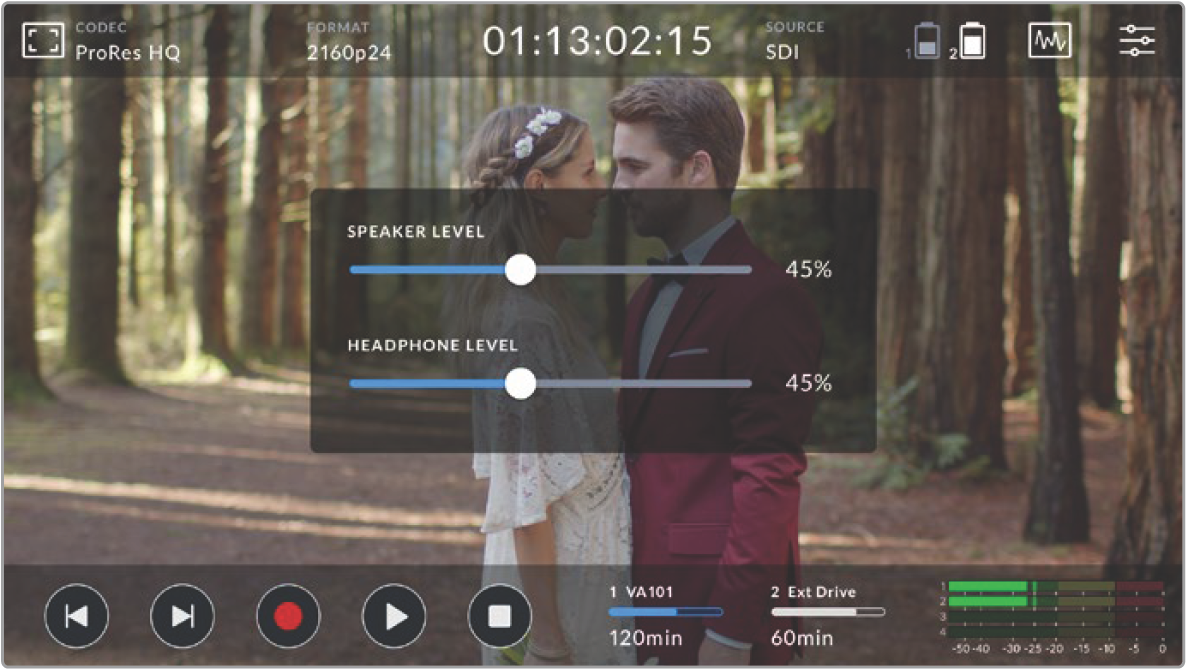Image resolution: width=1187 pixels, height=670 pixels.
Task: Open the settings sliders menu icon
Action: click(x=1137, y=42)
